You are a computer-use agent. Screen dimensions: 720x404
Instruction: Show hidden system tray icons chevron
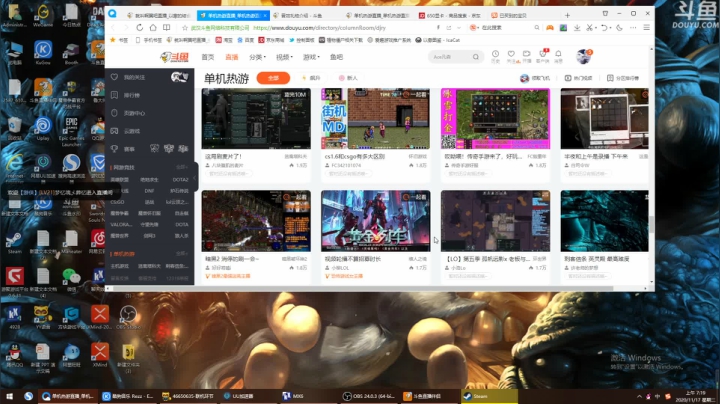point(639,396)
